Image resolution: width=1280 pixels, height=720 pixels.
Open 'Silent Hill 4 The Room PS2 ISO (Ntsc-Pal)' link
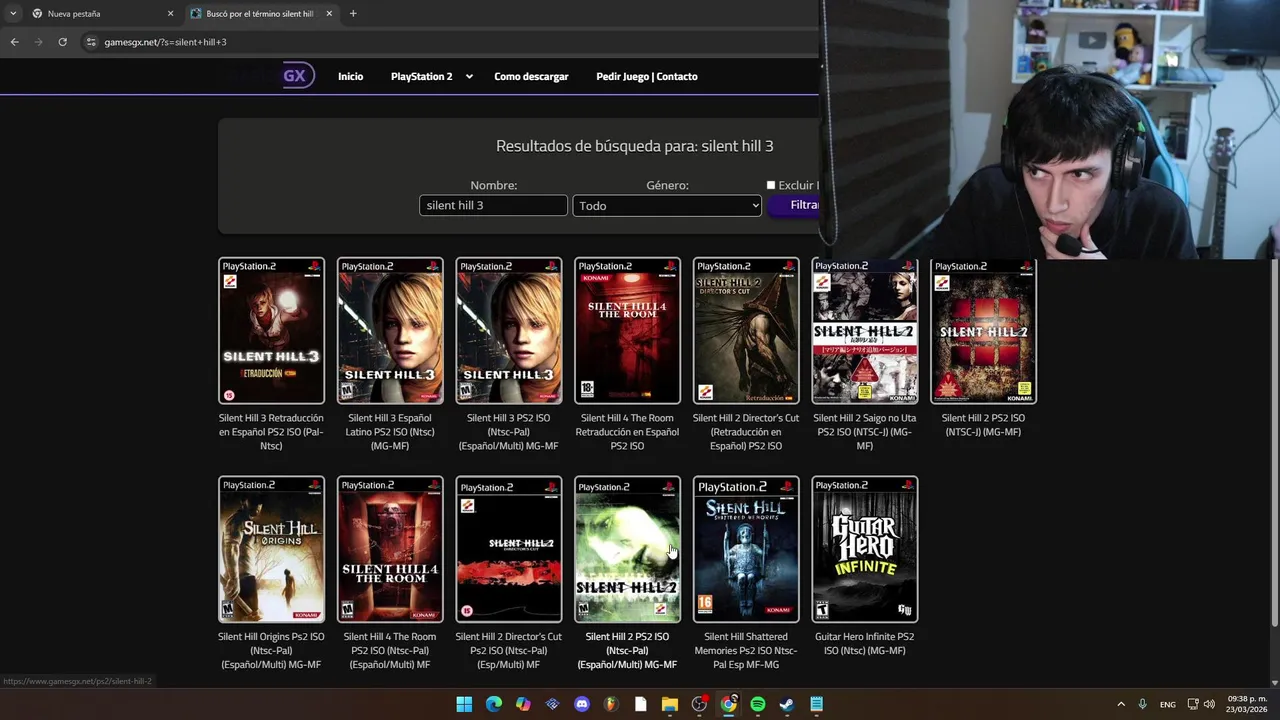coord(390,650)
